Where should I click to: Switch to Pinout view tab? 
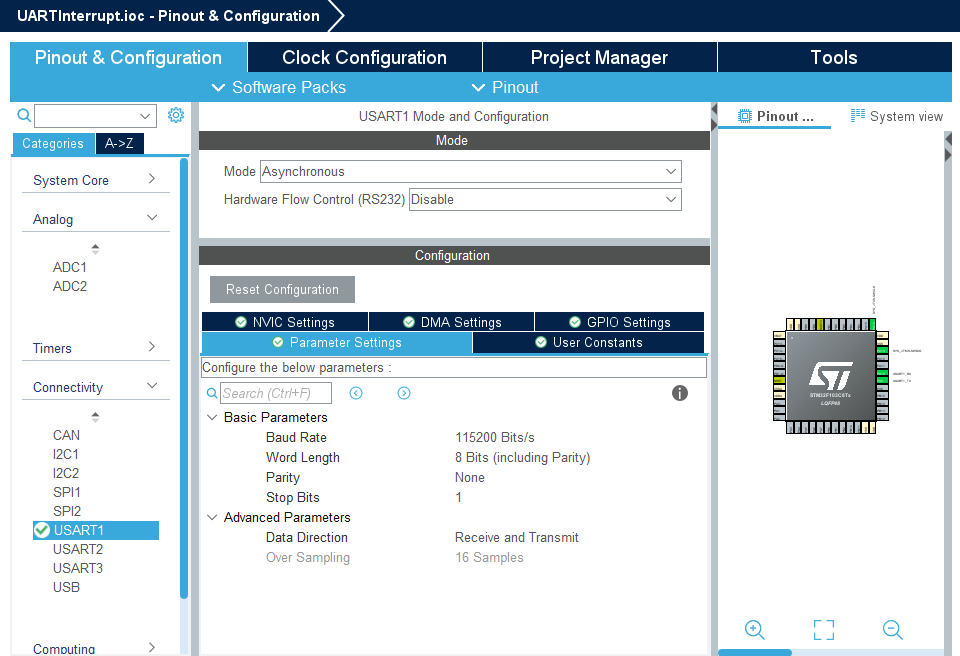click(x=774, y=116)
